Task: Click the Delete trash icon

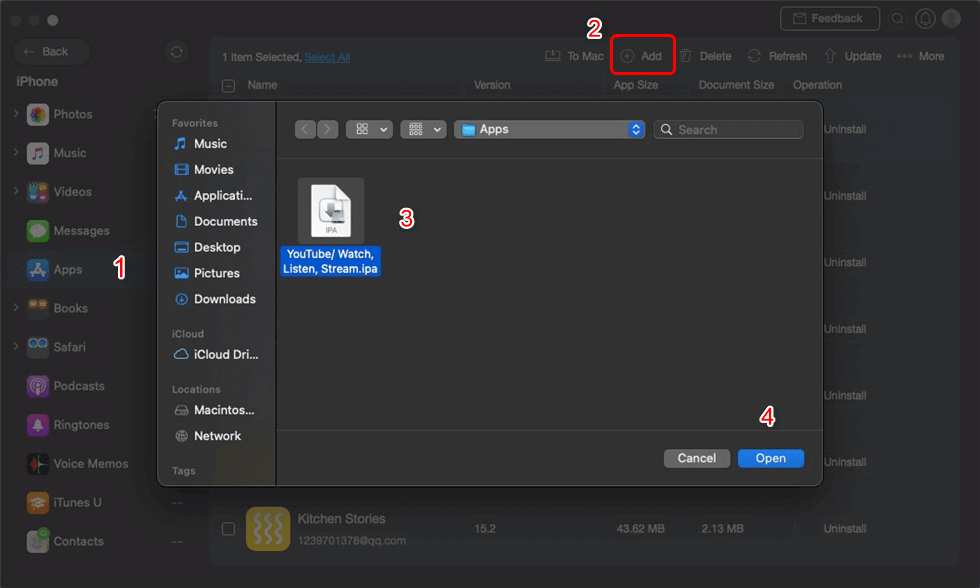Action: pyautogui.click(x=686, y=56)
